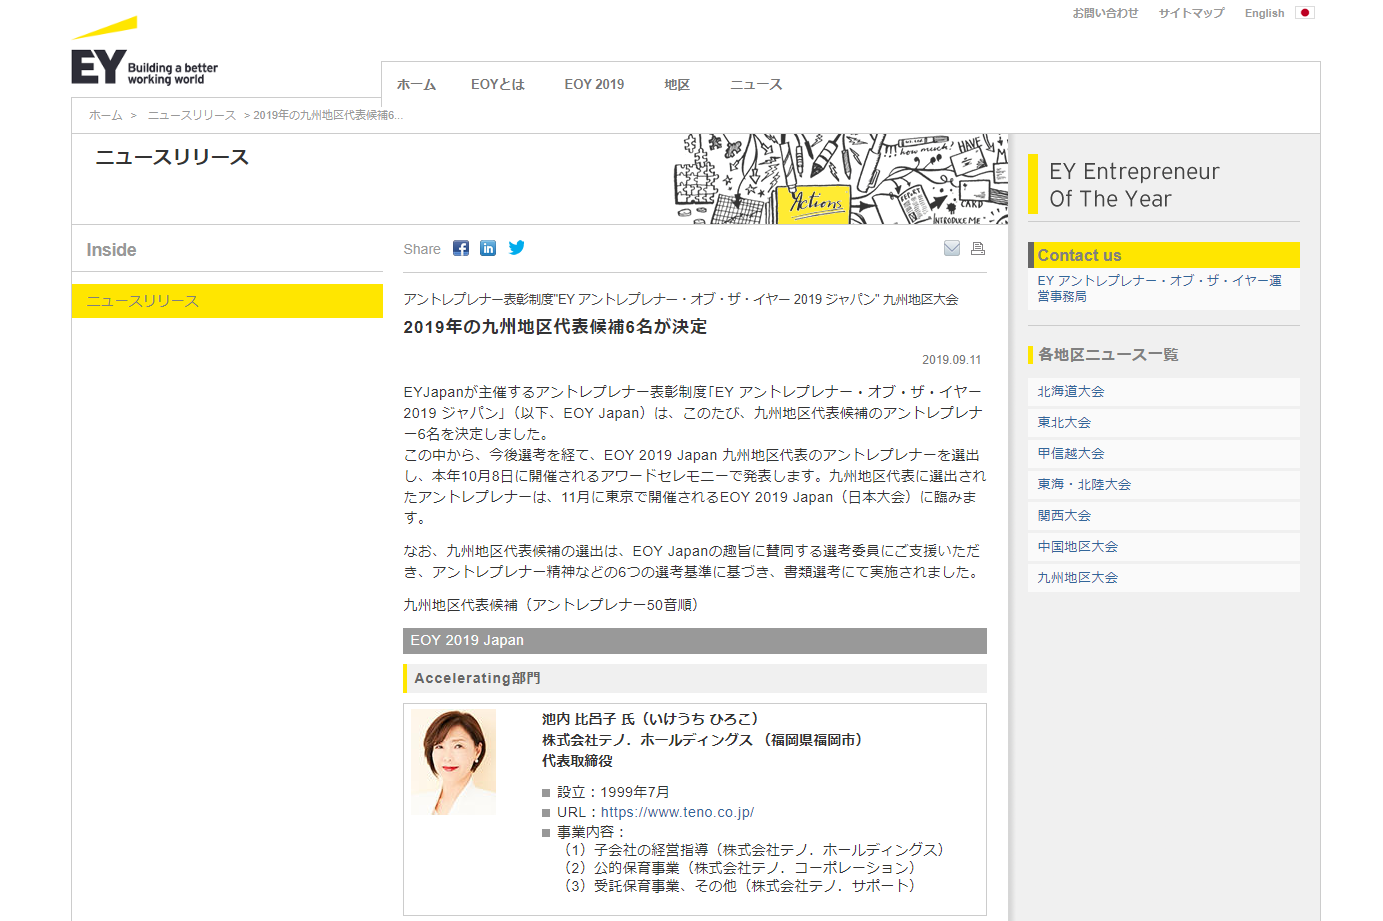Click the 各地区ニュース一覧 heading

coord(1108,355)
